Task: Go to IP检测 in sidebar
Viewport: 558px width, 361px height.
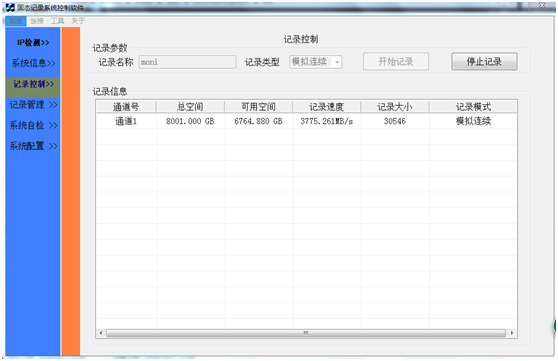Action: (x=33, y=43)
